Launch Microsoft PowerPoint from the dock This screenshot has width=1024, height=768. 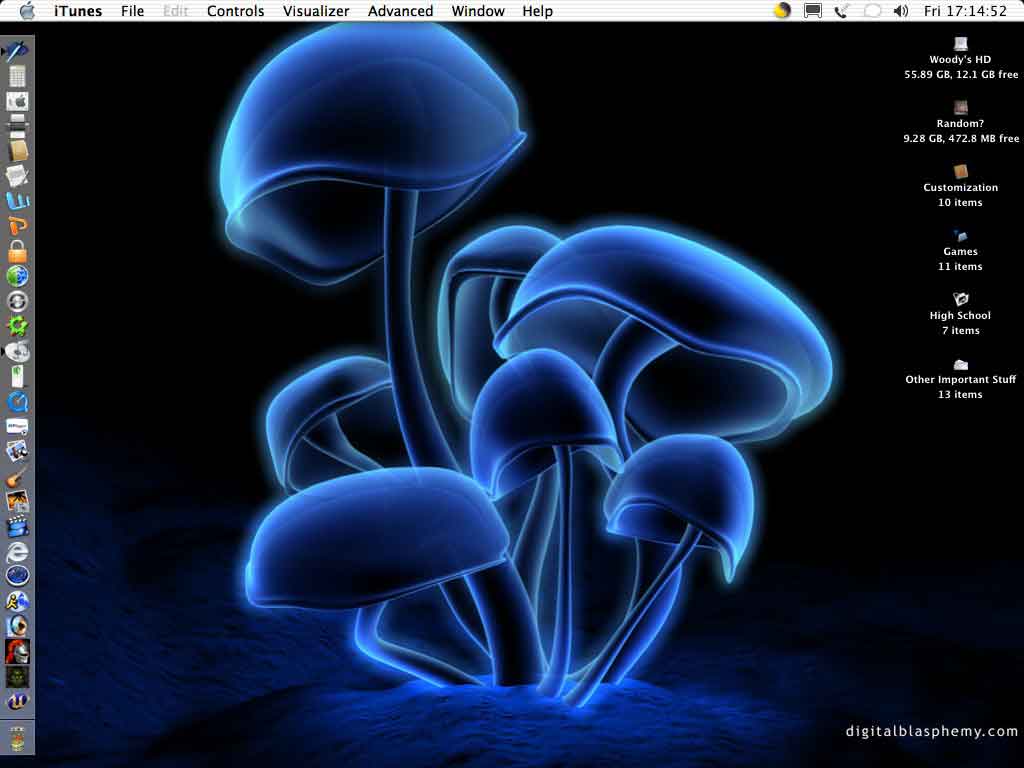click(17, 226)
